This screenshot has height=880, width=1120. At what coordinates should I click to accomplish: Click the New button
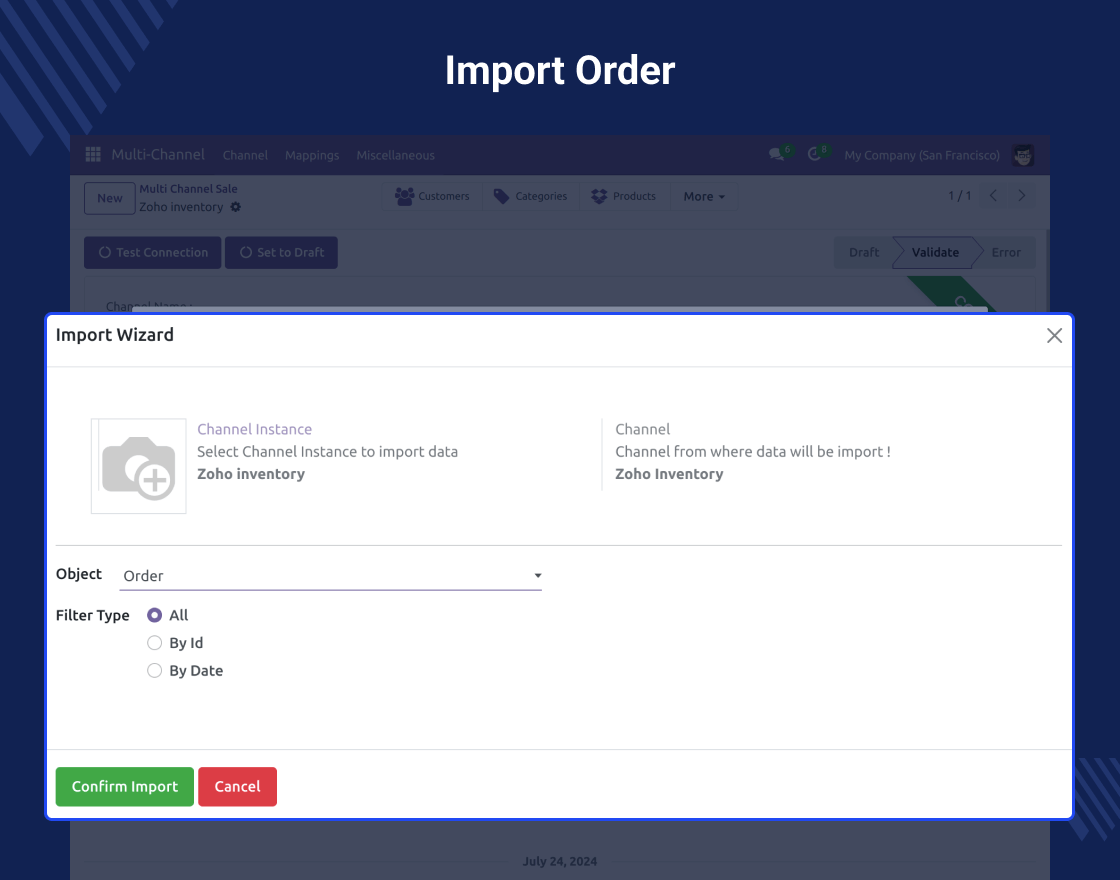point(110,198)
